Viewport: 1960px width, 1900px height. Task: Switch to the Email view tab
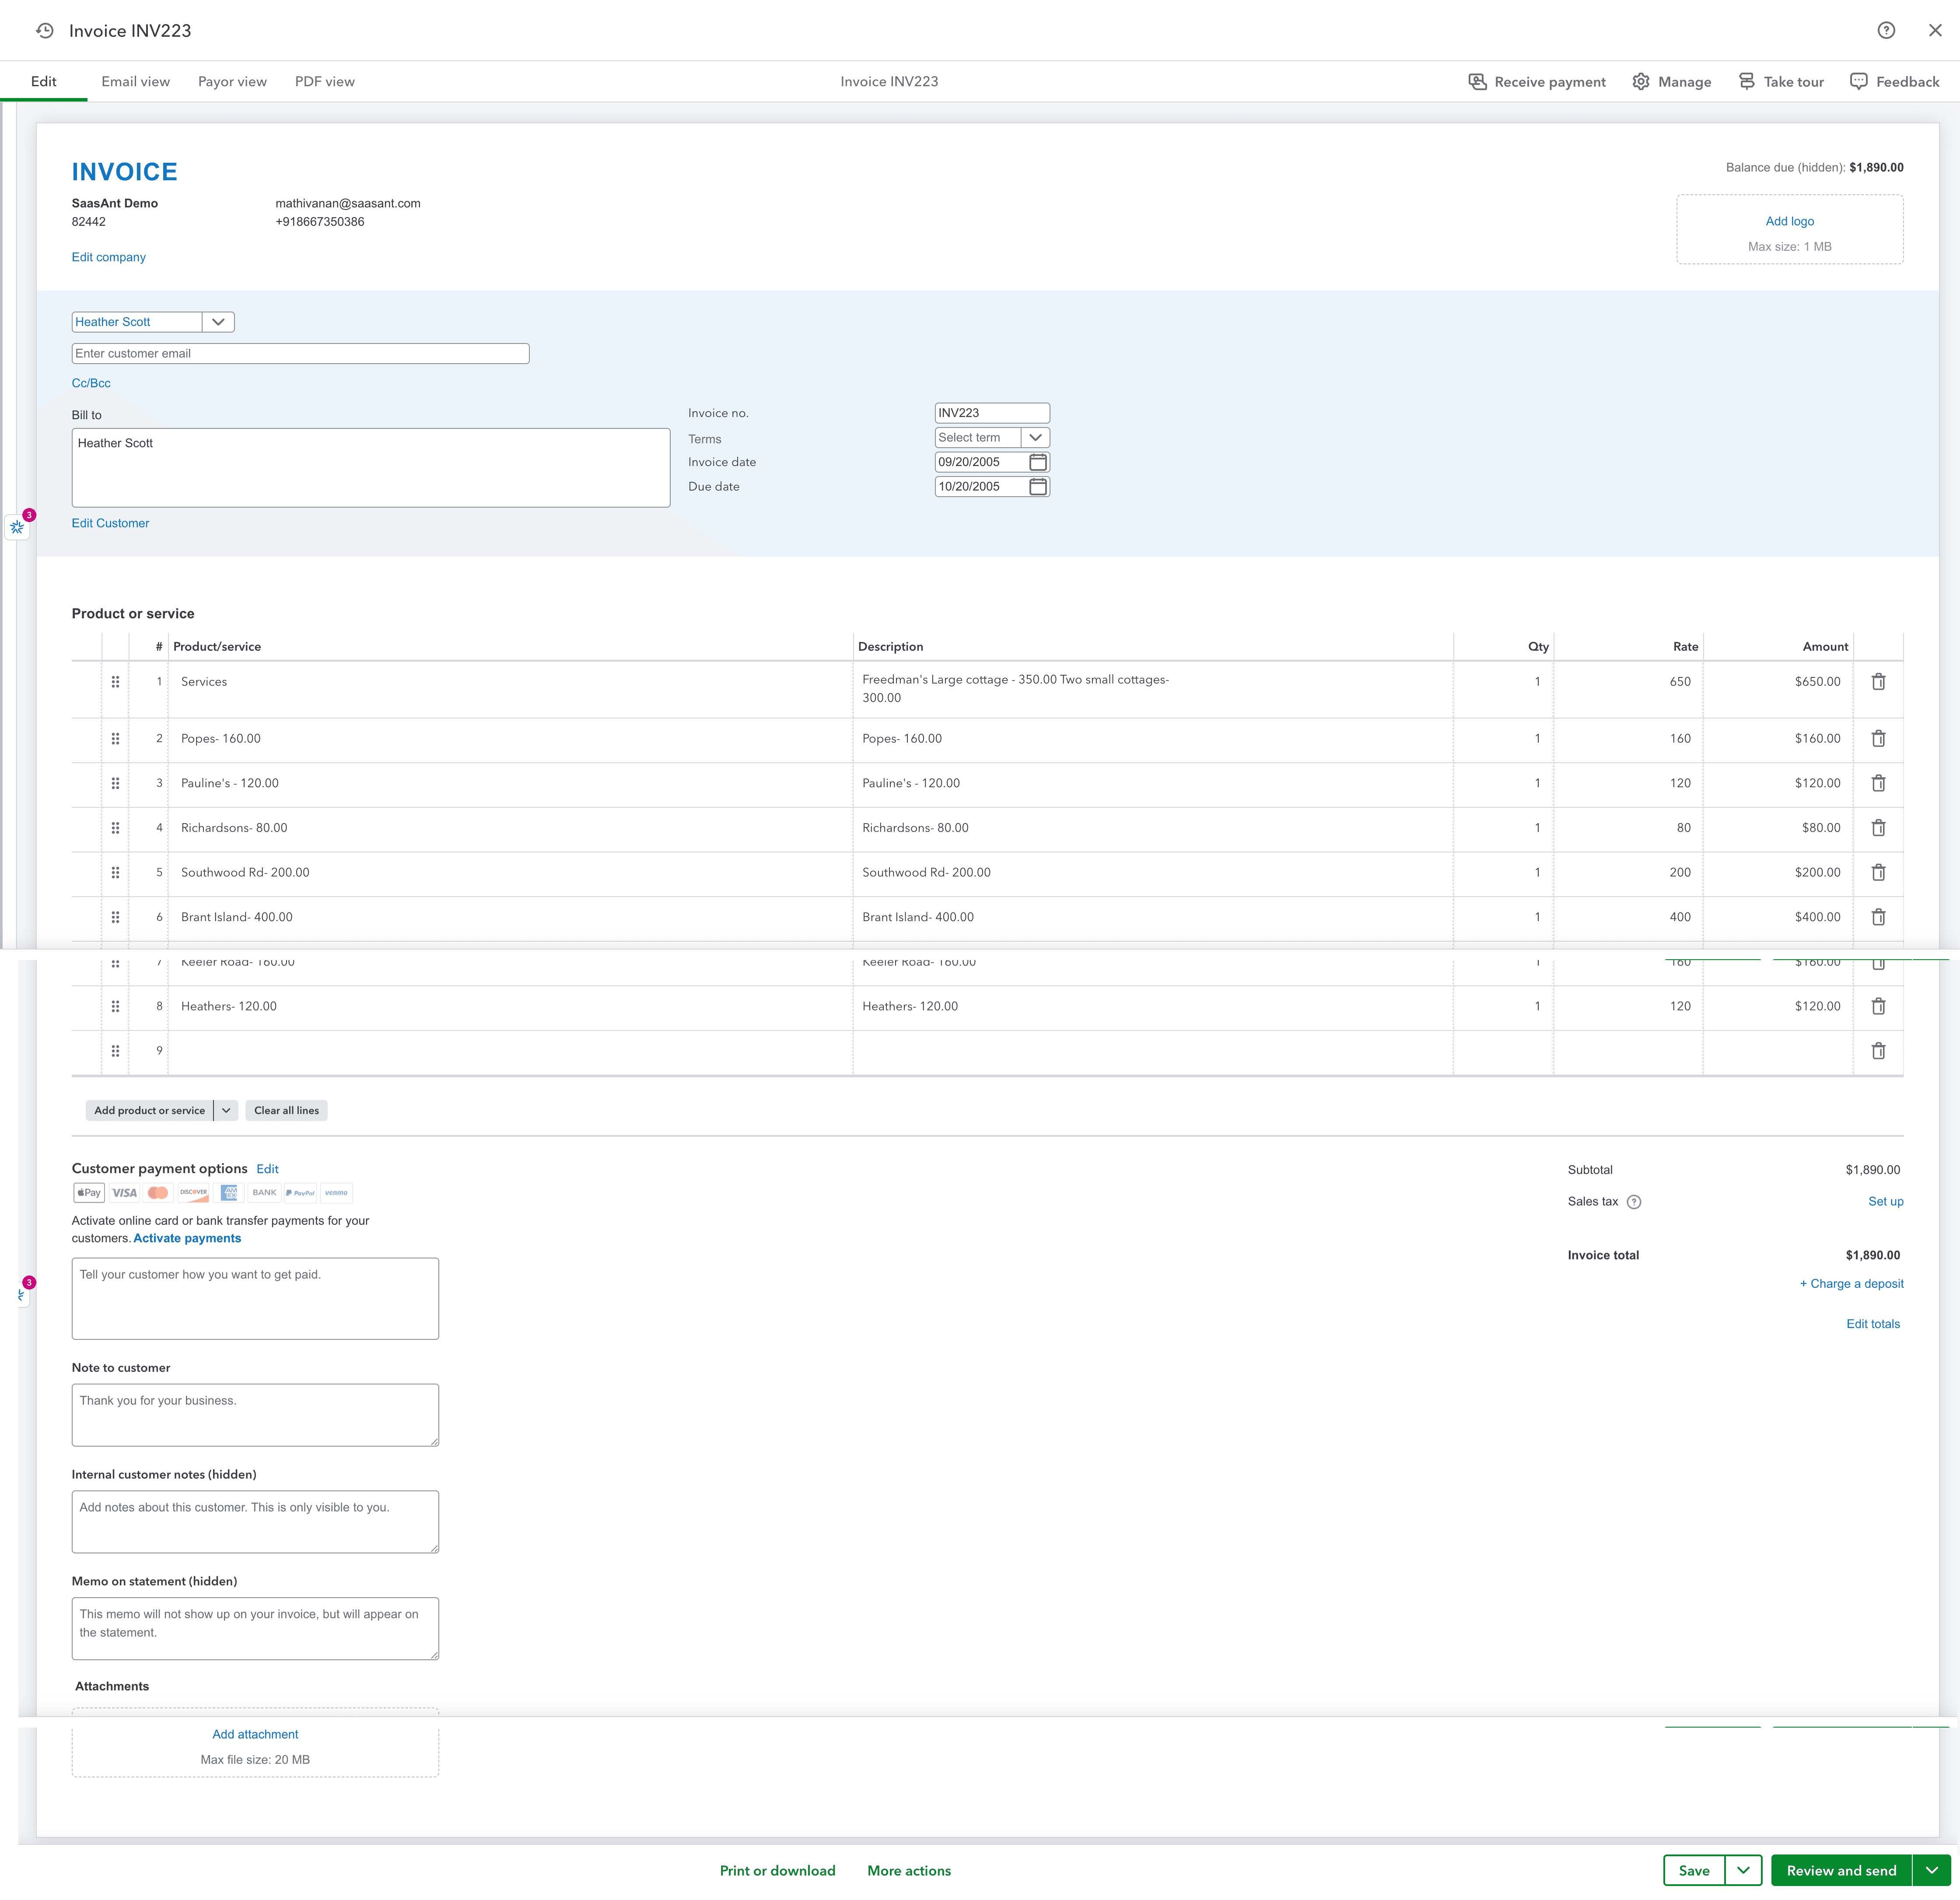point(135,81)
